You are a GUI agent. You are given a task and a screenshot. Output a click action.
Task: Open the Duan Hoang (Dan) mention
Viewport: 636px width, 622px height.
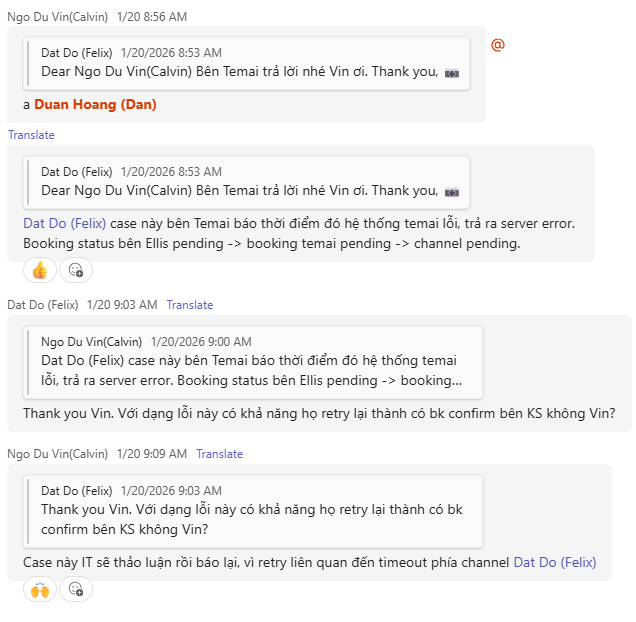[95, 104]
